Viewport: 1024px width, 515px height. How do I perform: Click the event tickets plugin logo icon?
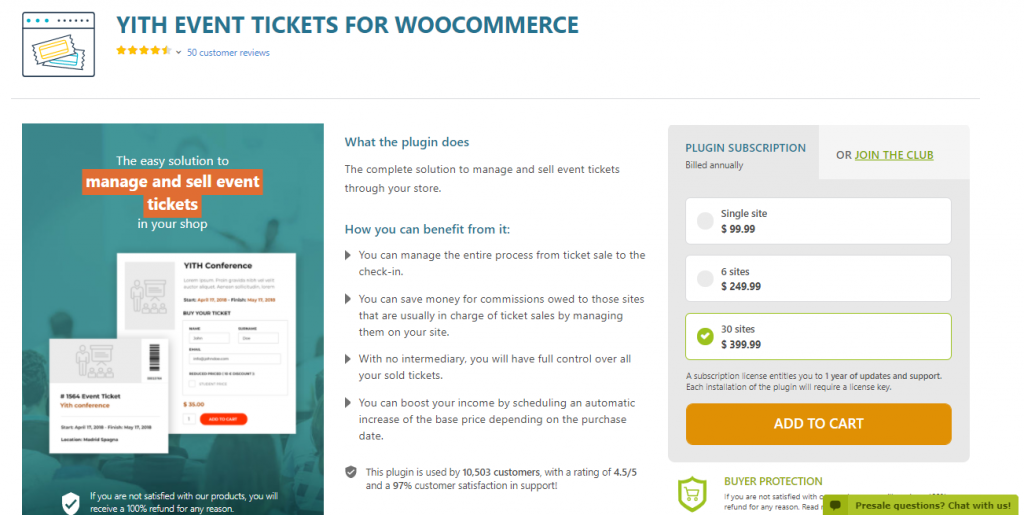pyautogui.click(x=58, y=44)
